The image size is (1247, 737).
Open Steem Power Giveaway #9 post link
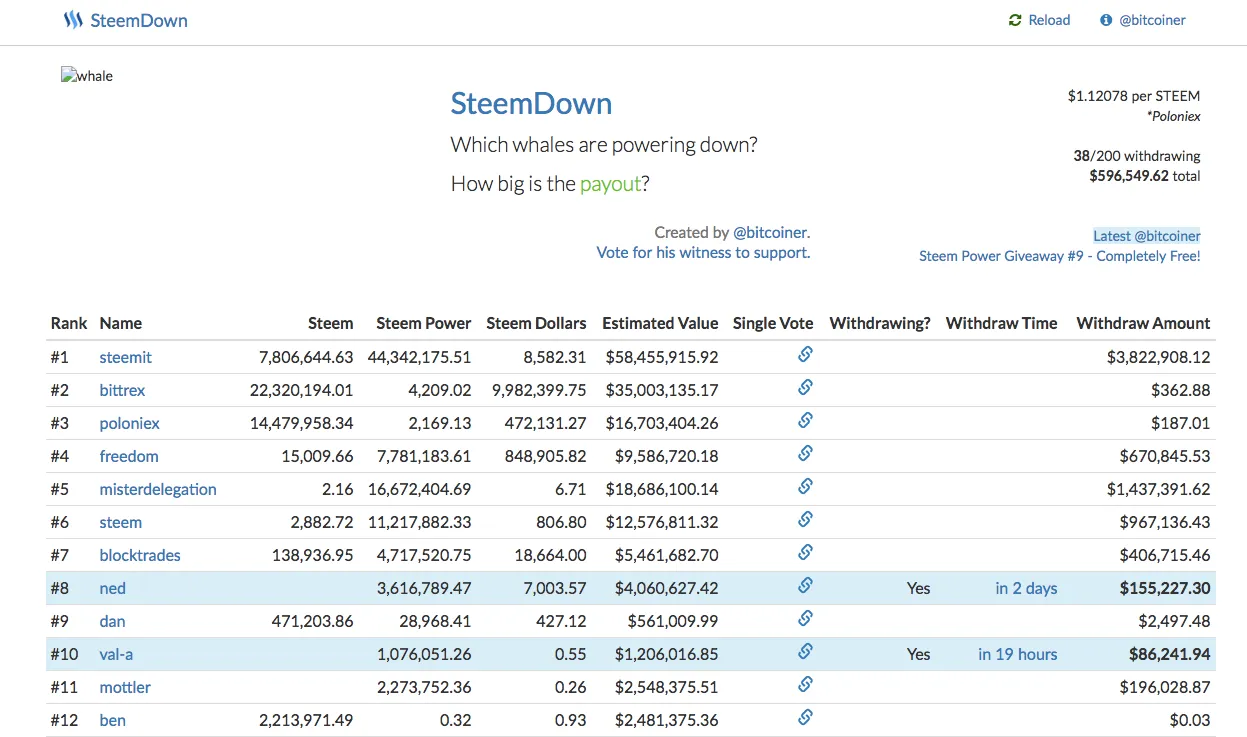(x=1060, y=256)
